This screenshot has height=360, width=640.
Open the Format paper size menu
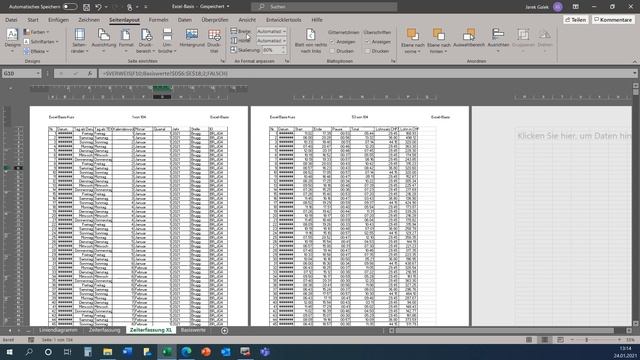click(126, 41)
